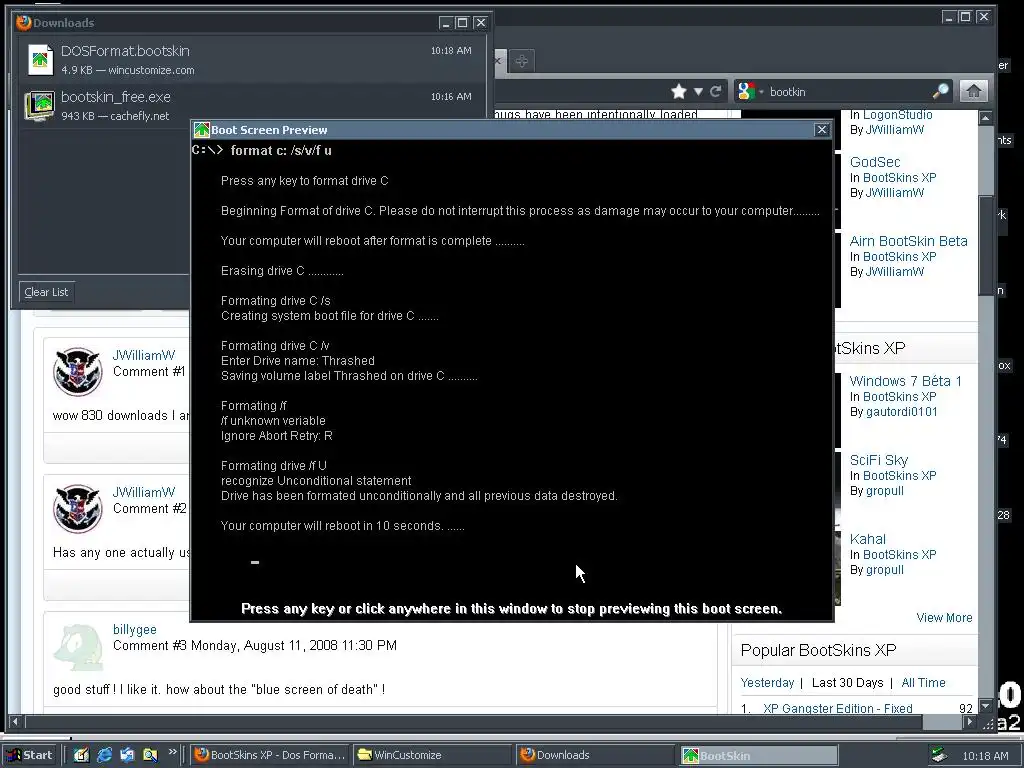The height and width of the screenshot is (768, 1024).
Task: Open the GodSec skin link
Action: tap(874, 162)
